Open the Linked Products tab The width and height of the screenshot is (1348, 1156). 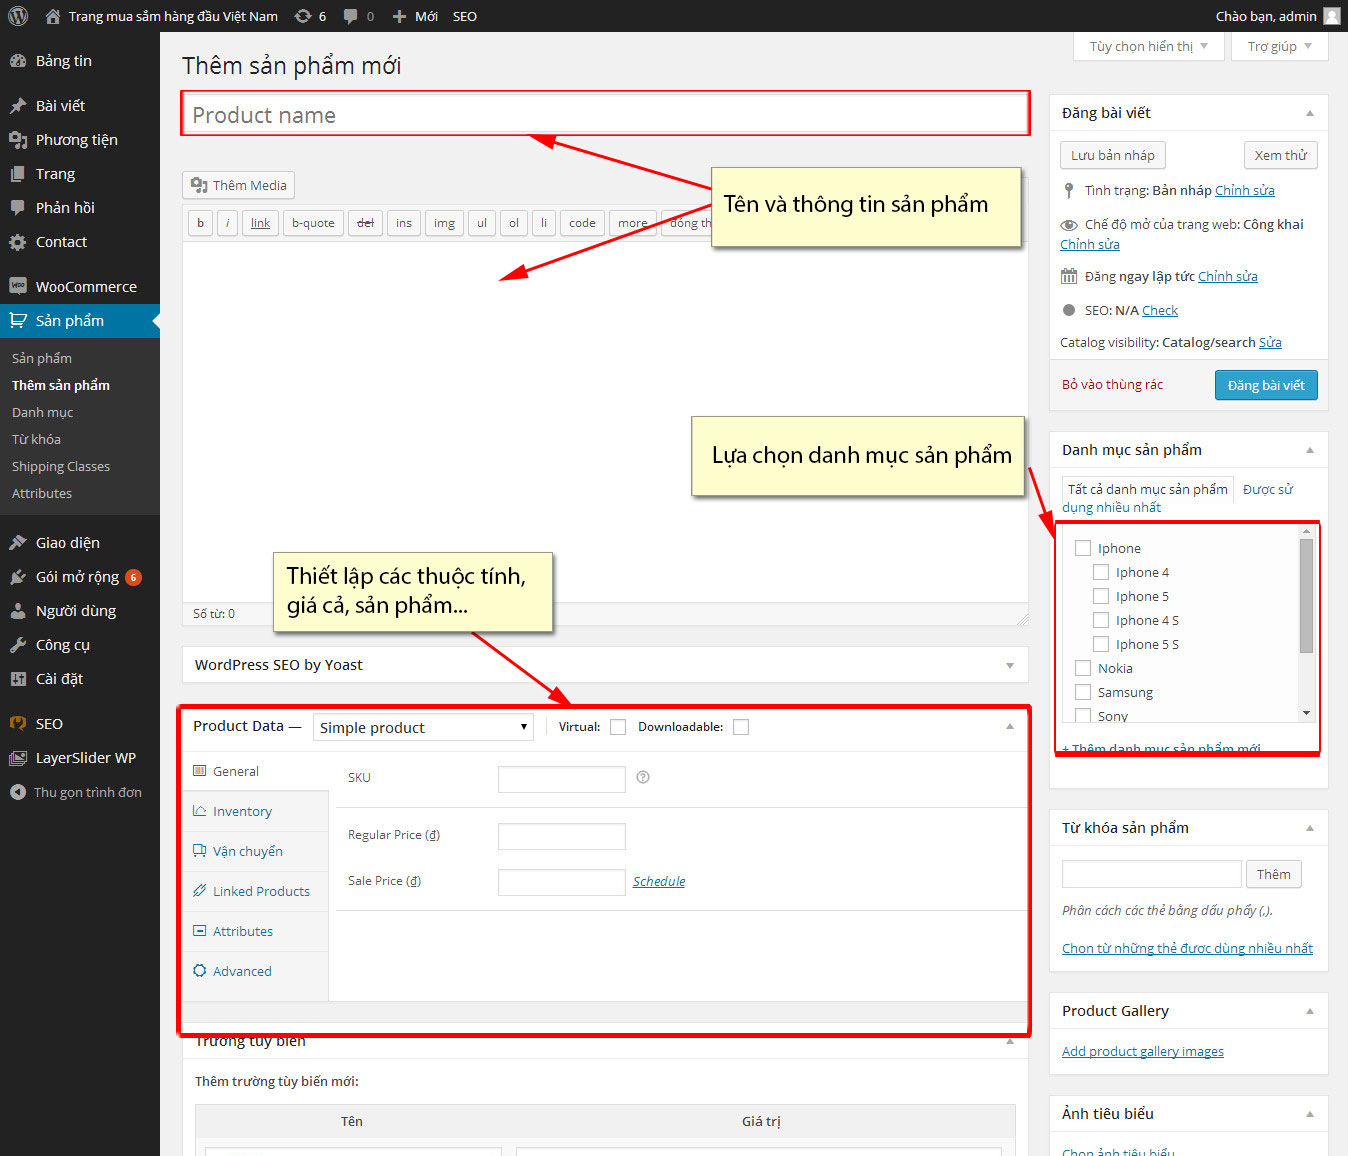click(256, 891)
